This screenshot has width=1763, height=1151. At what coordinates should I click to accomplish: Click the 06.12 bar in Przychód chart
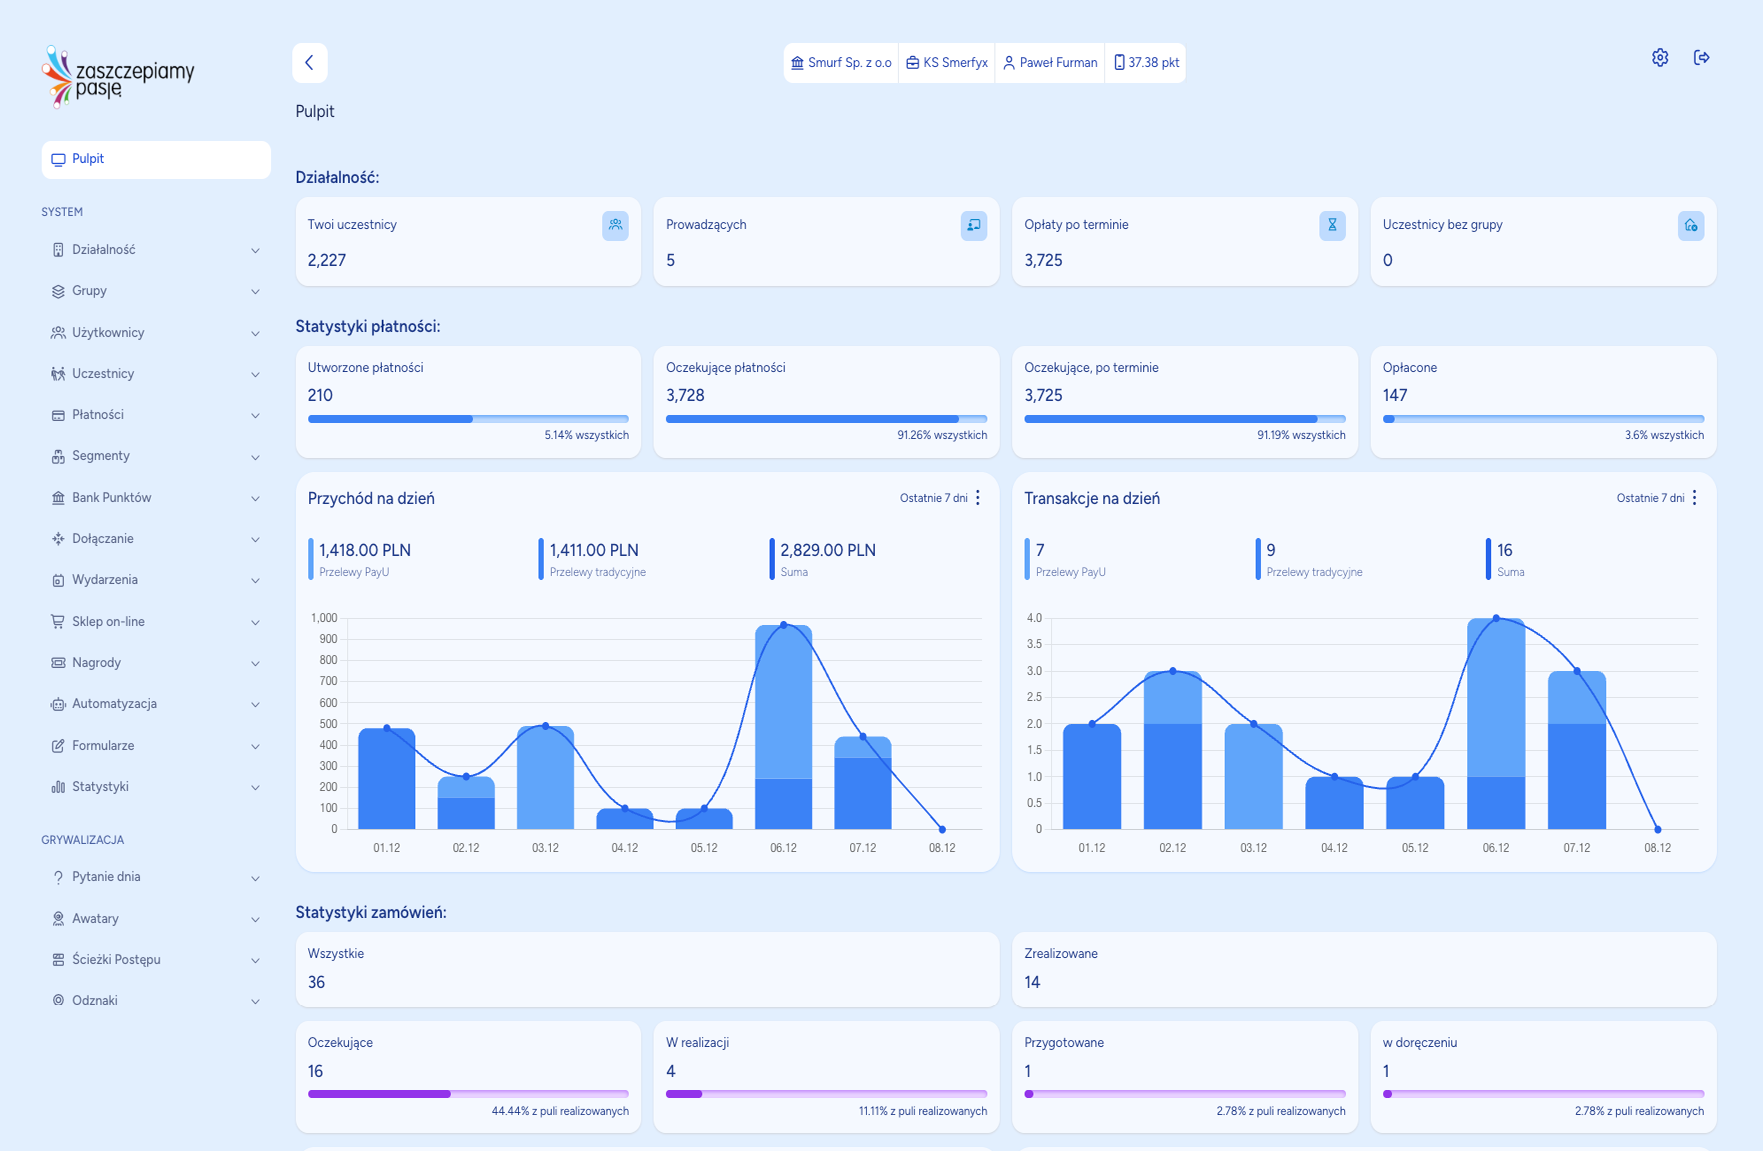coord(783,730)
